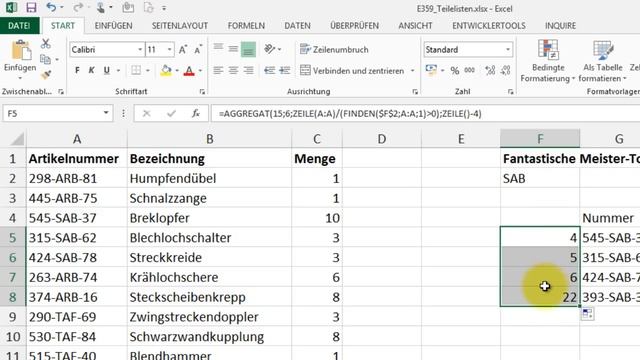Open the Auto Fill Options button
Image resolution: width=640 pixels, height=360 pixels.
pyautogui.click(x=587, y=314)
